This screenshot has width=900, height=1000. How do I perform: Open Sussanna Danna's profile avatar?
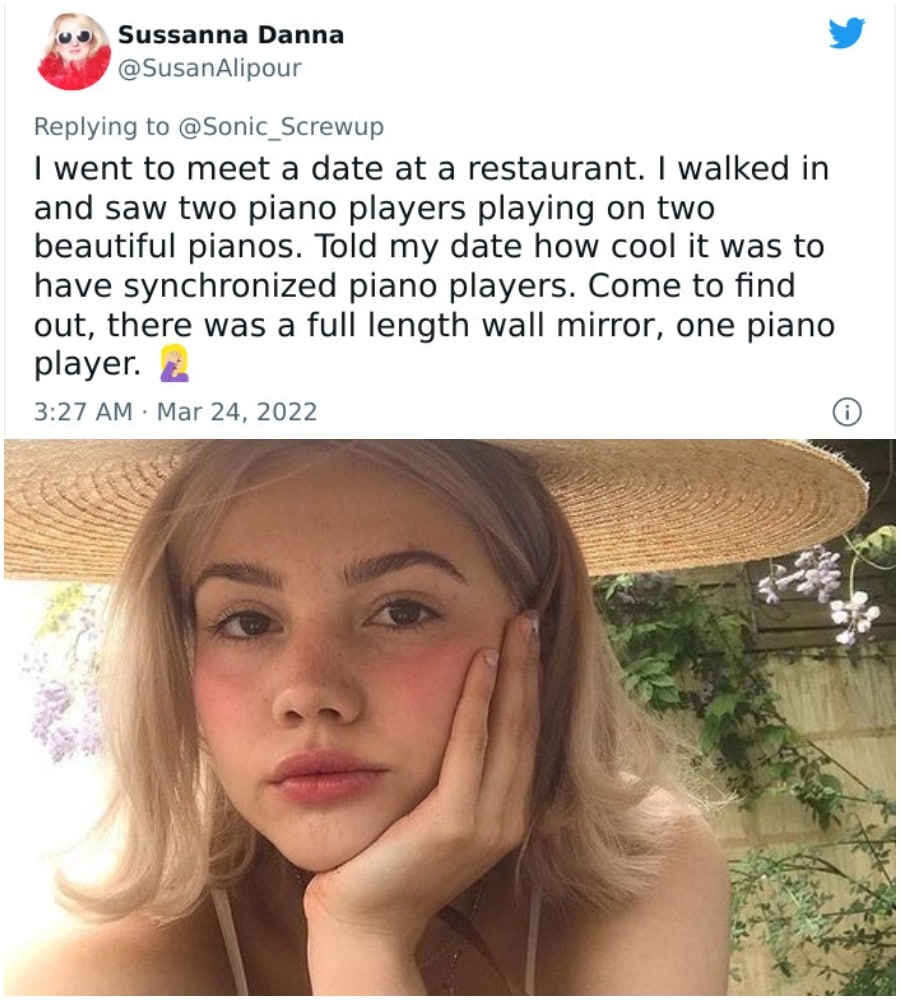click(x=74, y=51)
